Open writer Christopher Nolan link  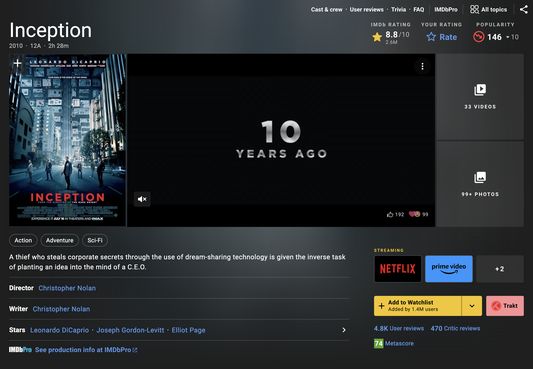point(61,309)
